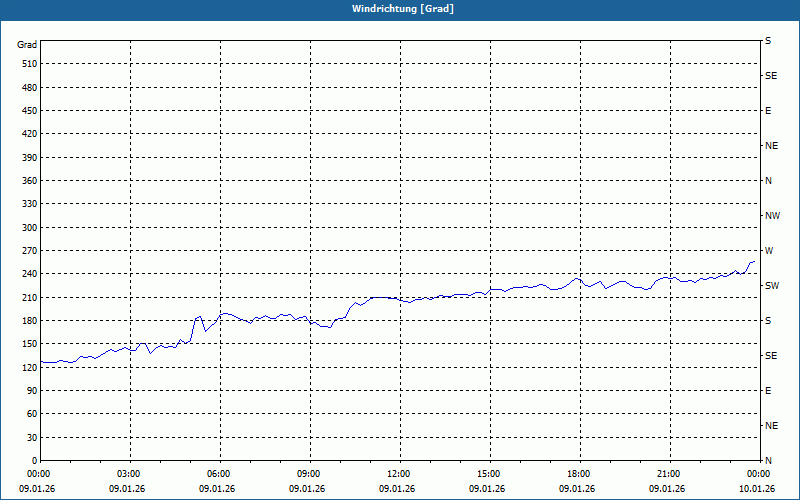
Task: Click the S compass label at the chart's top edge
Action: click(x=768, y=41)
